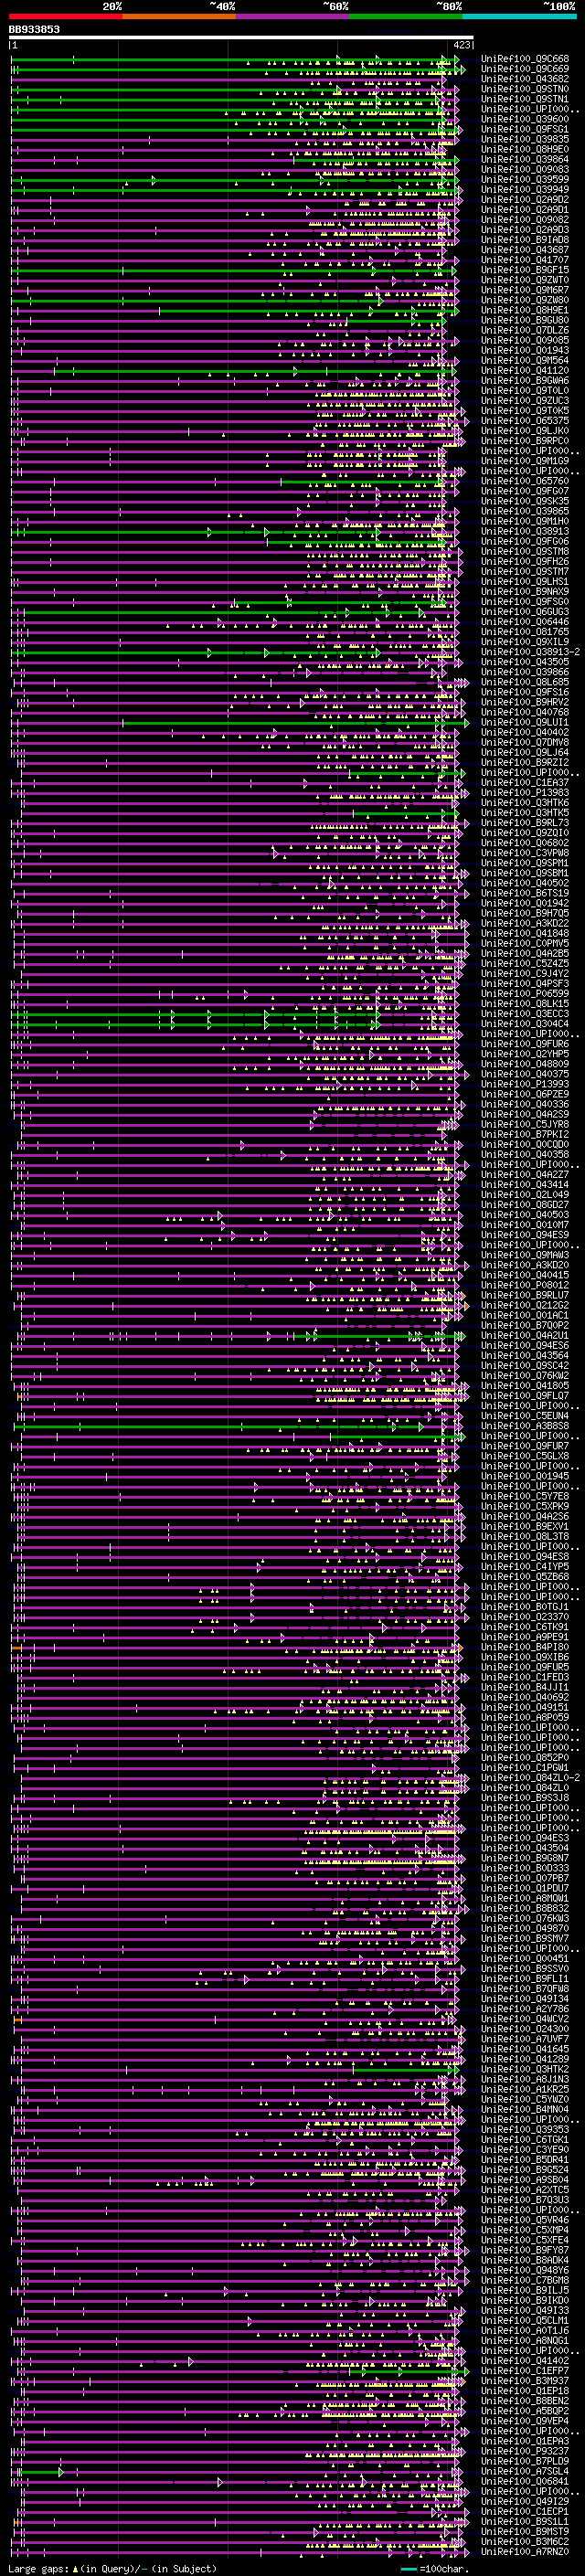This screenshot has height=2576, width=585.
Task: Select the UniRef100_Q41707 row label
Action: tap(525, 260)
